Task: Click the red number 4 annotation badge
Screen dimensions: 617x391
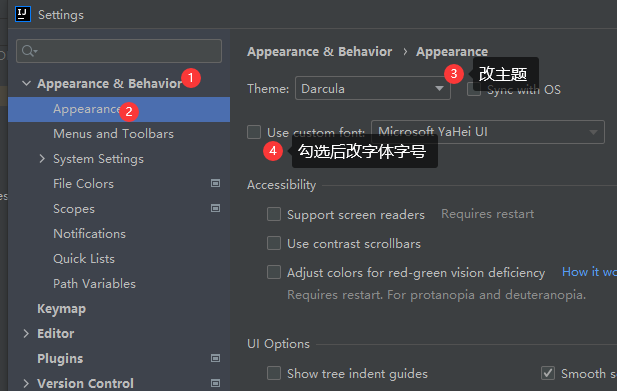Action: [x=273, y=151]
